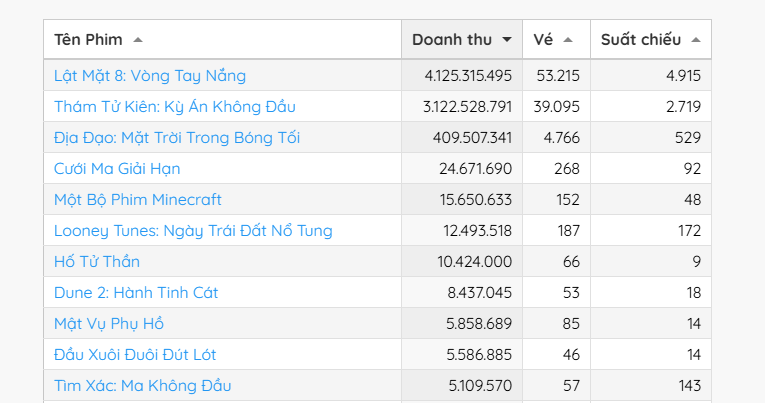Sort by Doanh thu column header
The height and width of the screenshot is (403, 765).
(x=452, y=40)
